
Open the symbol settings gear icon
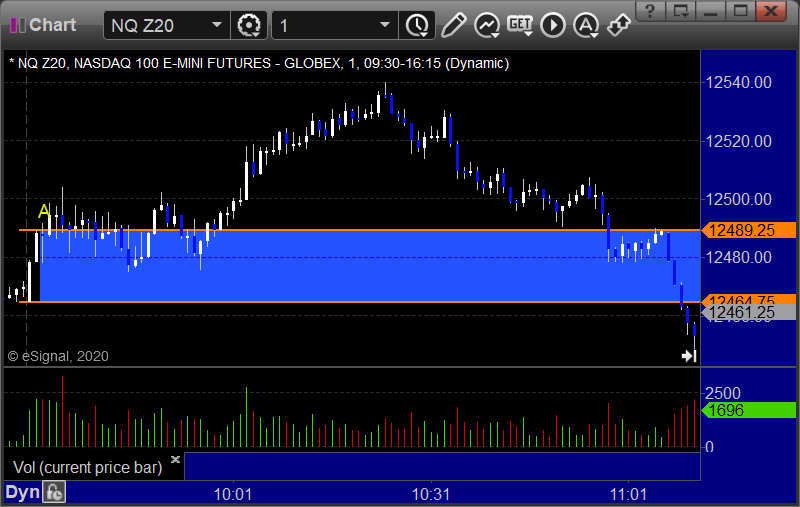249,26
